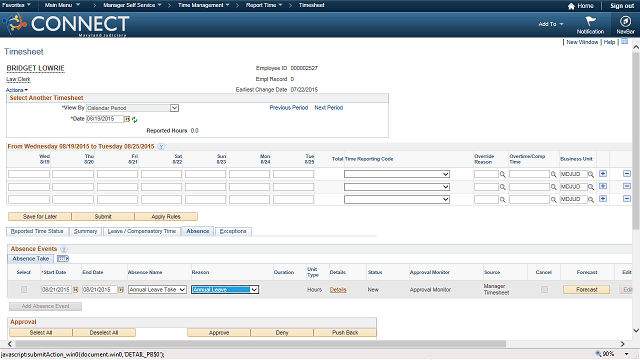
Task: Open the Reason Annual Leave dropdown
Action: pyautogui.click(x=225, y=290)
